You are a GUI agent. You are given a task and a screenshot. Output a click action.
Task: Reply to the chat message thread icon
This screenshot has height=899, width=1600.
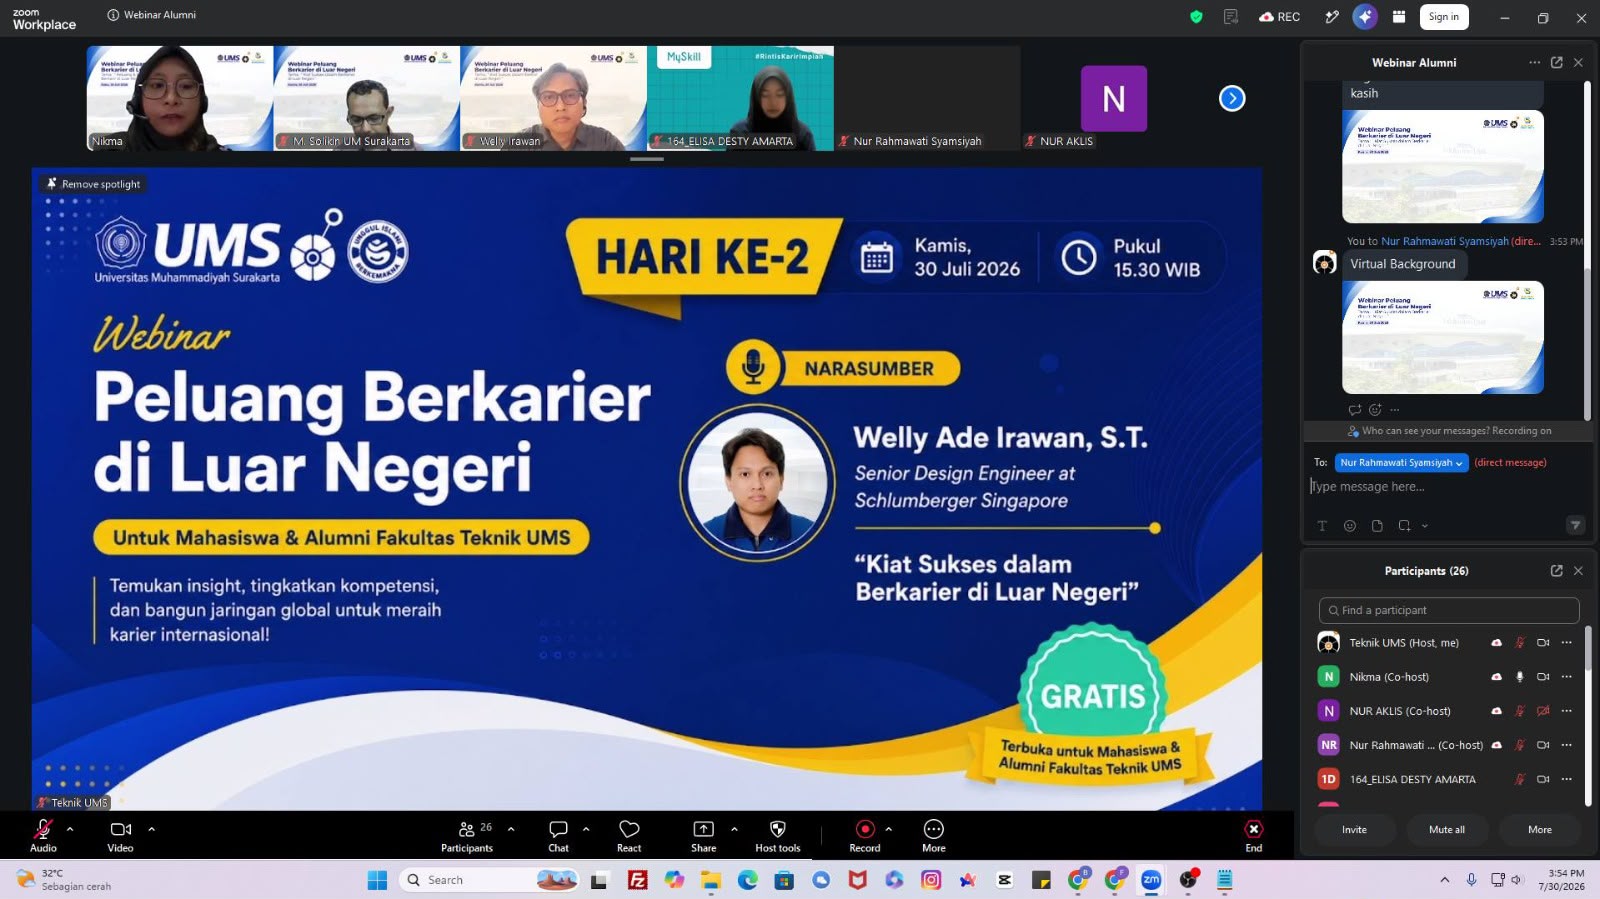pyautogui.click(x=1355, y=410)
